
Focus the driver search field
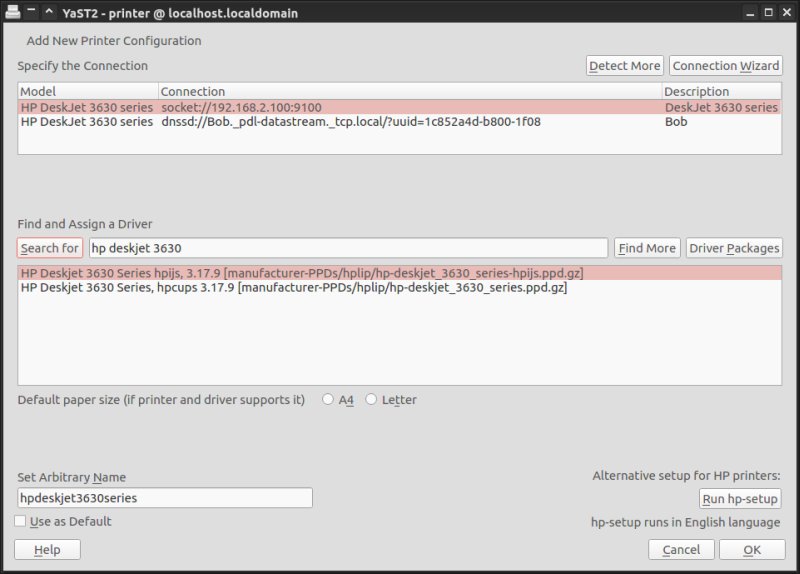click(x=348, y=248)
